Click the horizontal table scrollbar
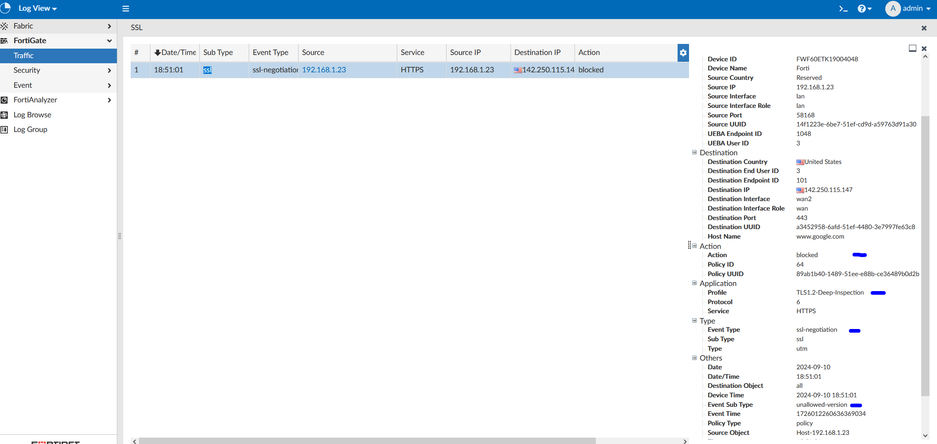The image size is (937, 444). [367, 441]
